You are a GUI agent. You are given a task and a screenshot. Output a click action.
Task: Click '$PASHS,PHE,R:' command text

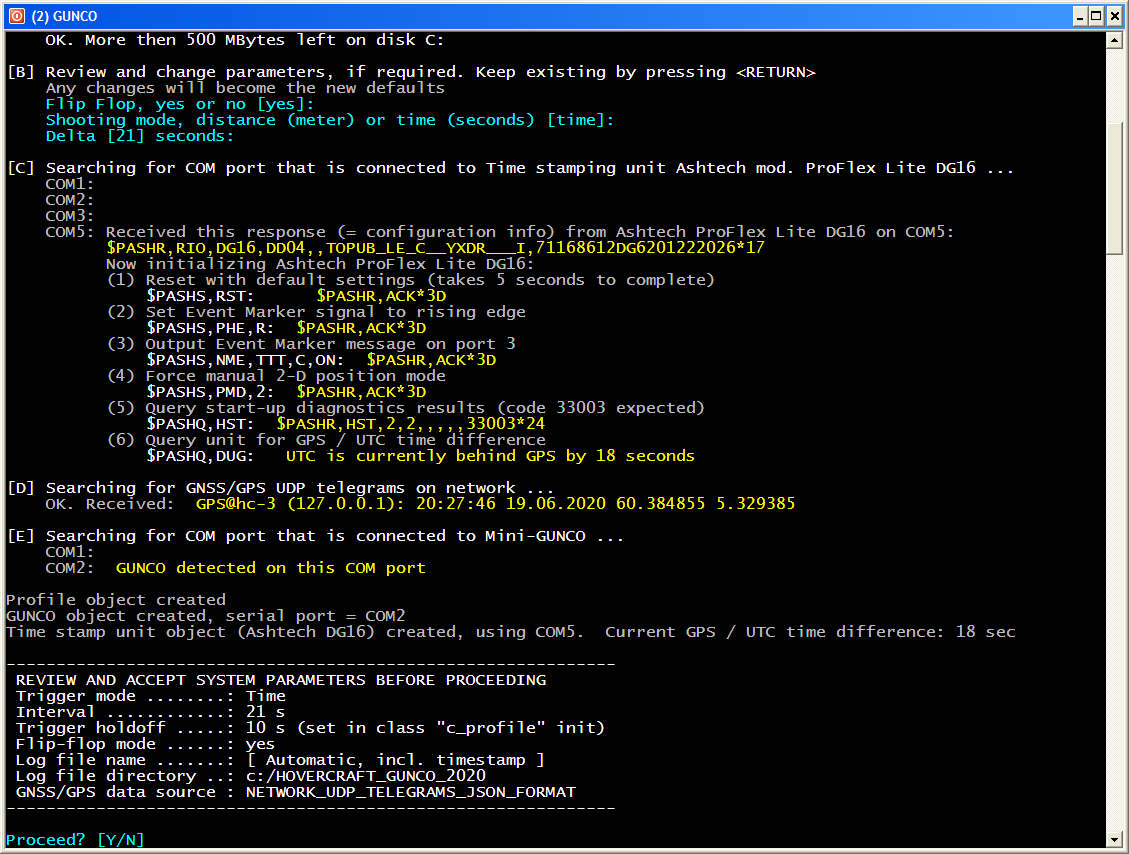pyautogui.click(x=210, y=328)
